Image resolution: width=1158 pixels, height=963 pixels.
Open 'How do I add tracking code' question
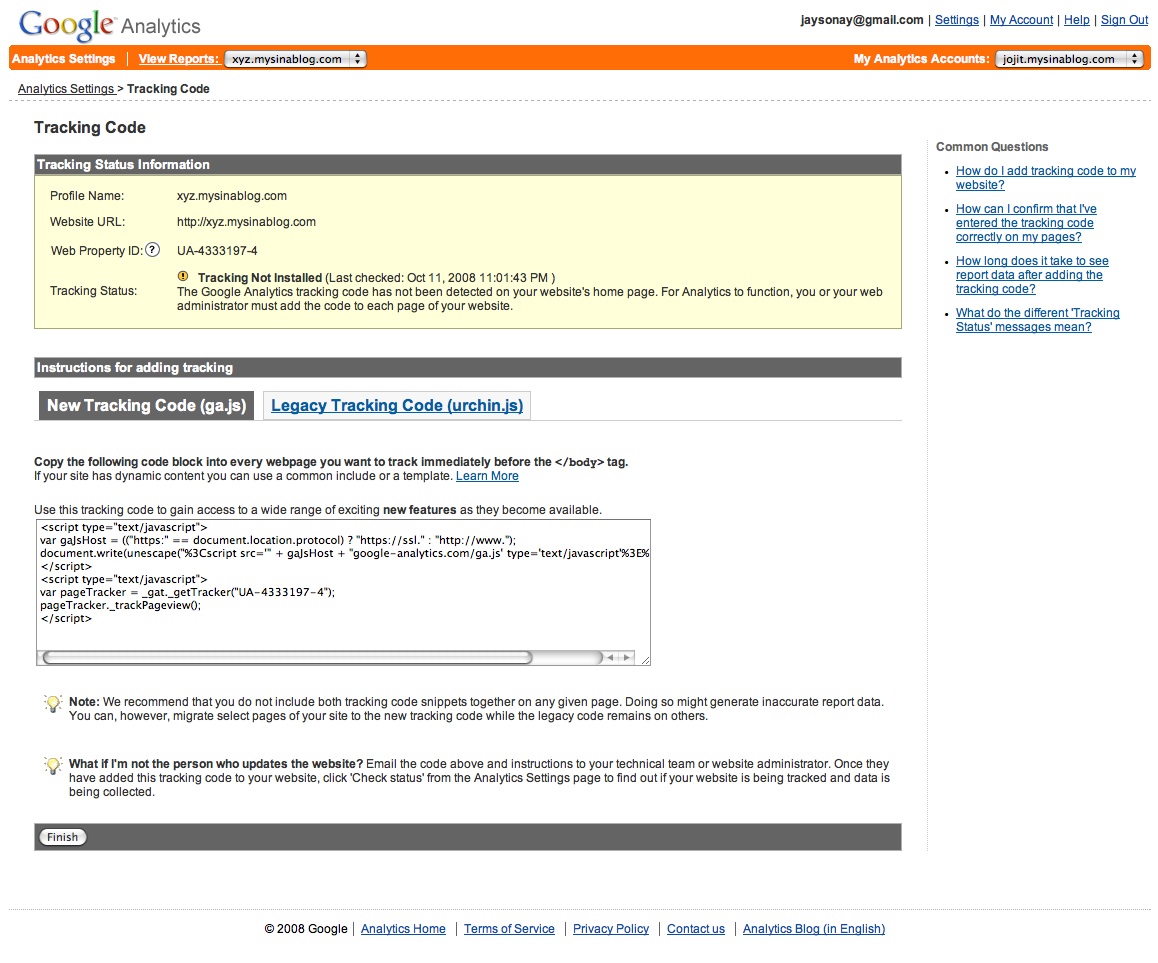(x=1046, y=178)
